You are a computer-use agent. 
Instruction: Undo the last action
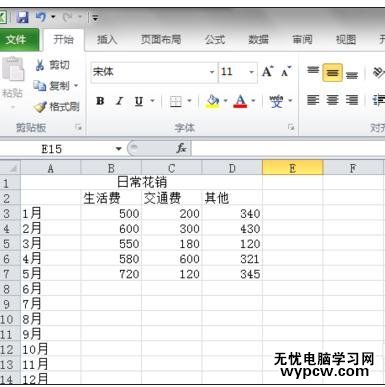click(x=41, y=17)
